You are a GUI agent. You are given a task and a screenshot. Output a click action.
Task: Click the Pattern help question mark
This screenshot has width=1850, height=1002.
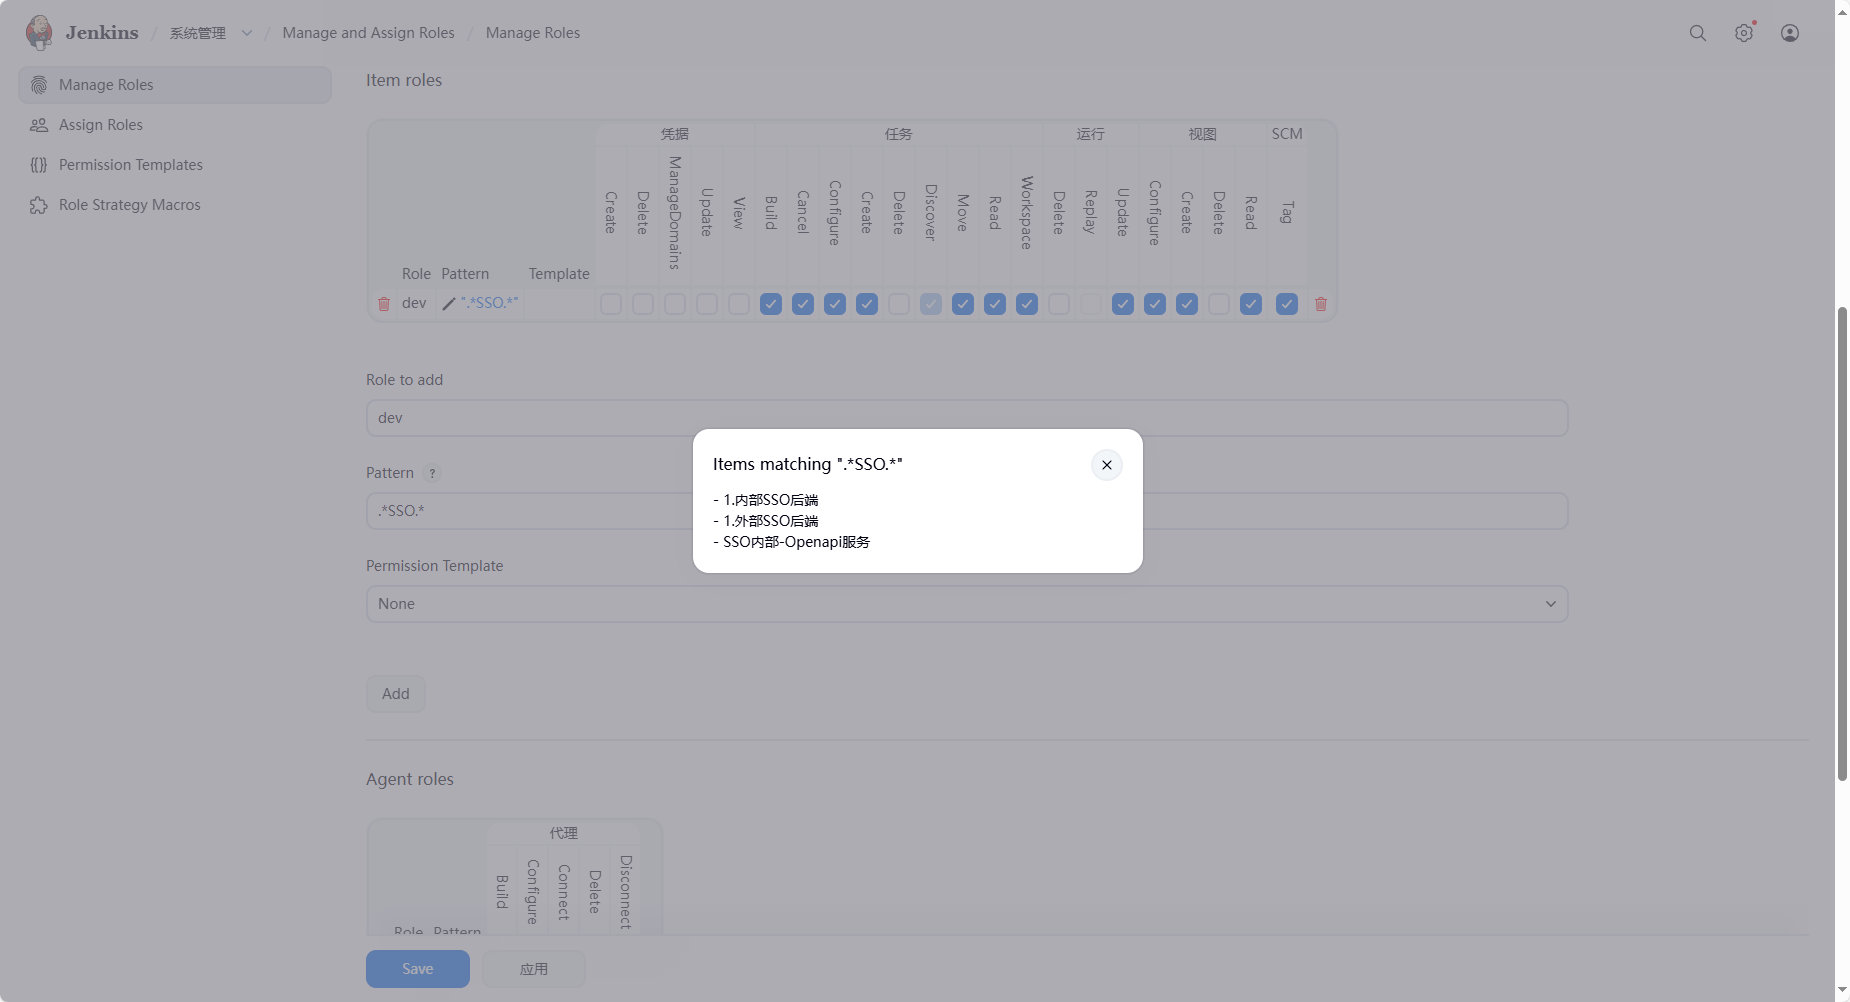432,473
